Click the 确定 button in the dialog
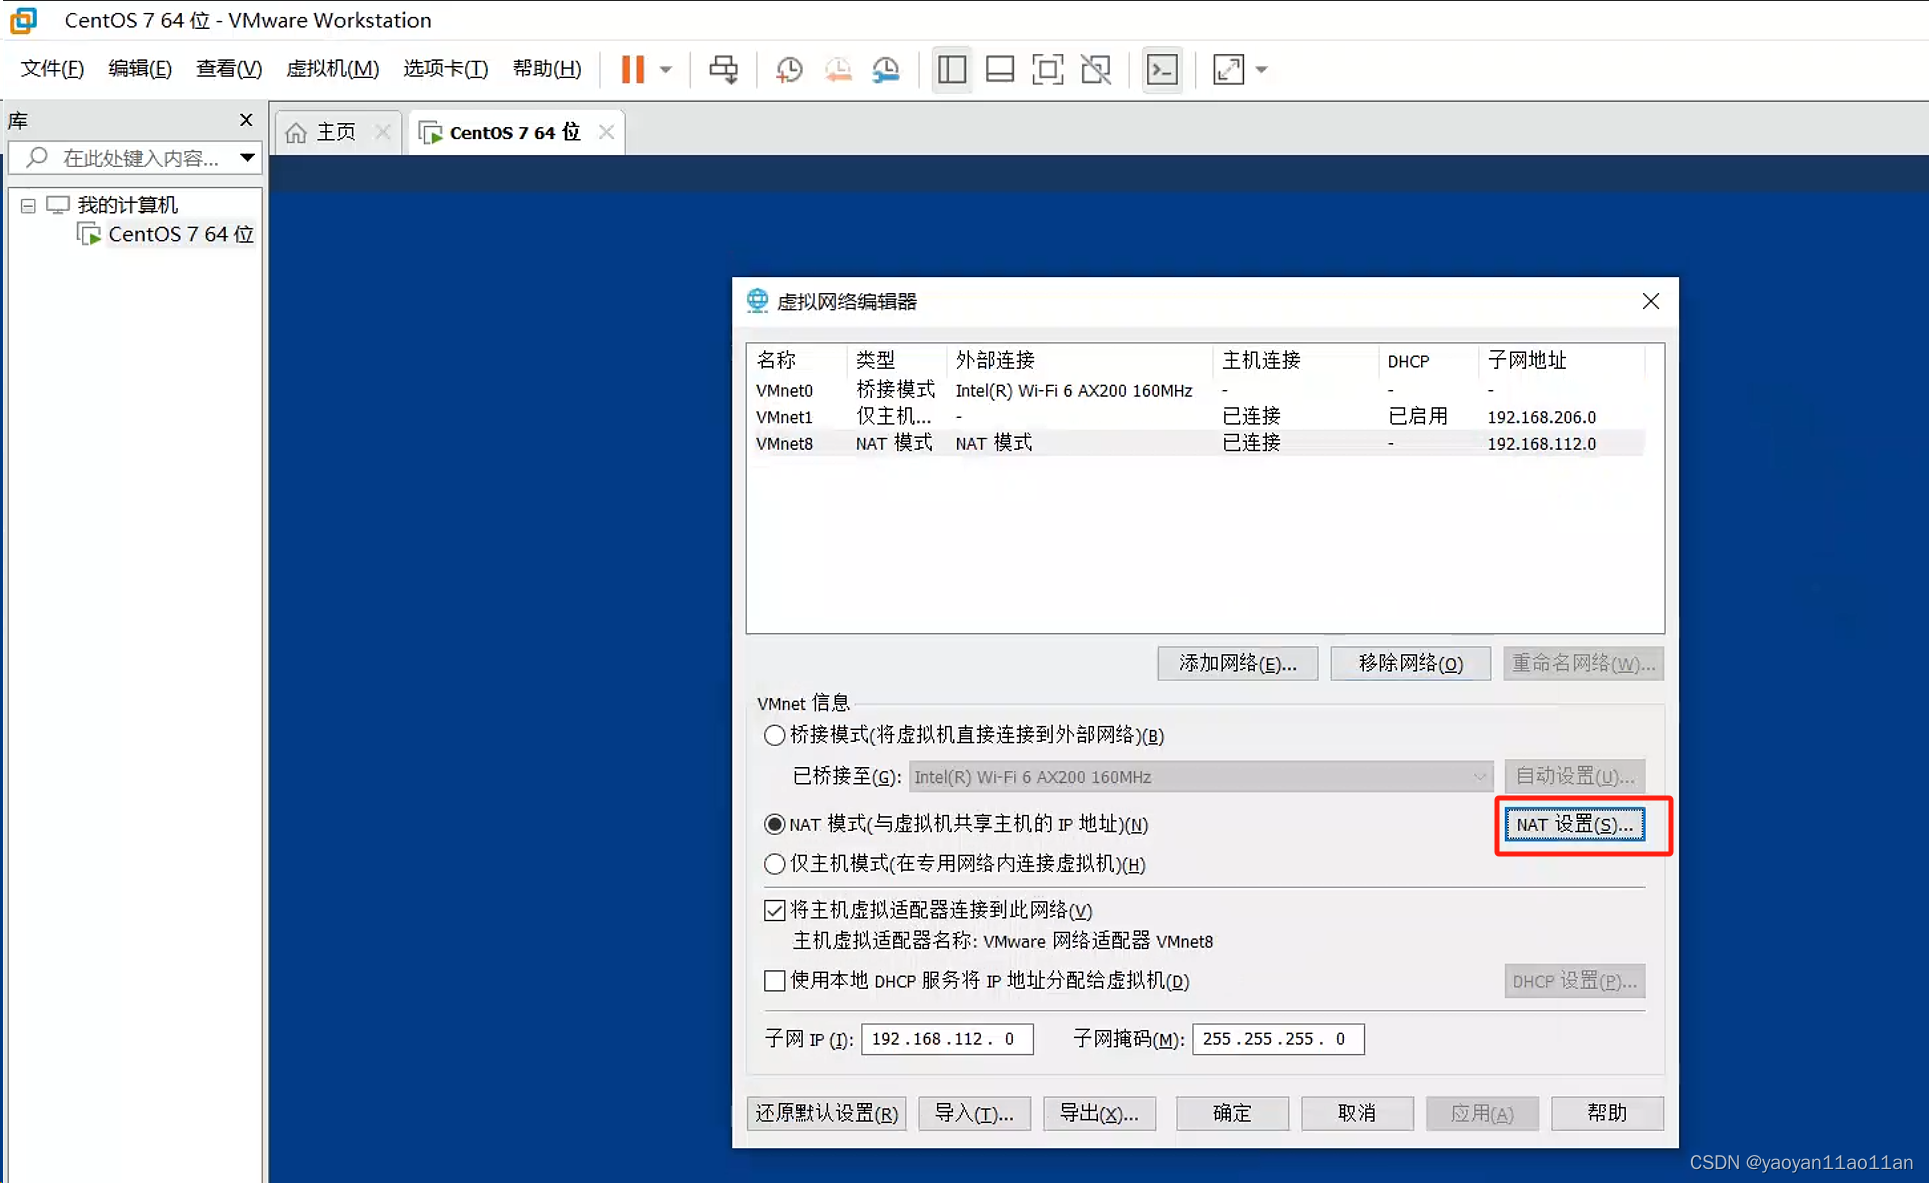The height and width of the screenshot is (1183, 1929). [x=1232, y=1113]
